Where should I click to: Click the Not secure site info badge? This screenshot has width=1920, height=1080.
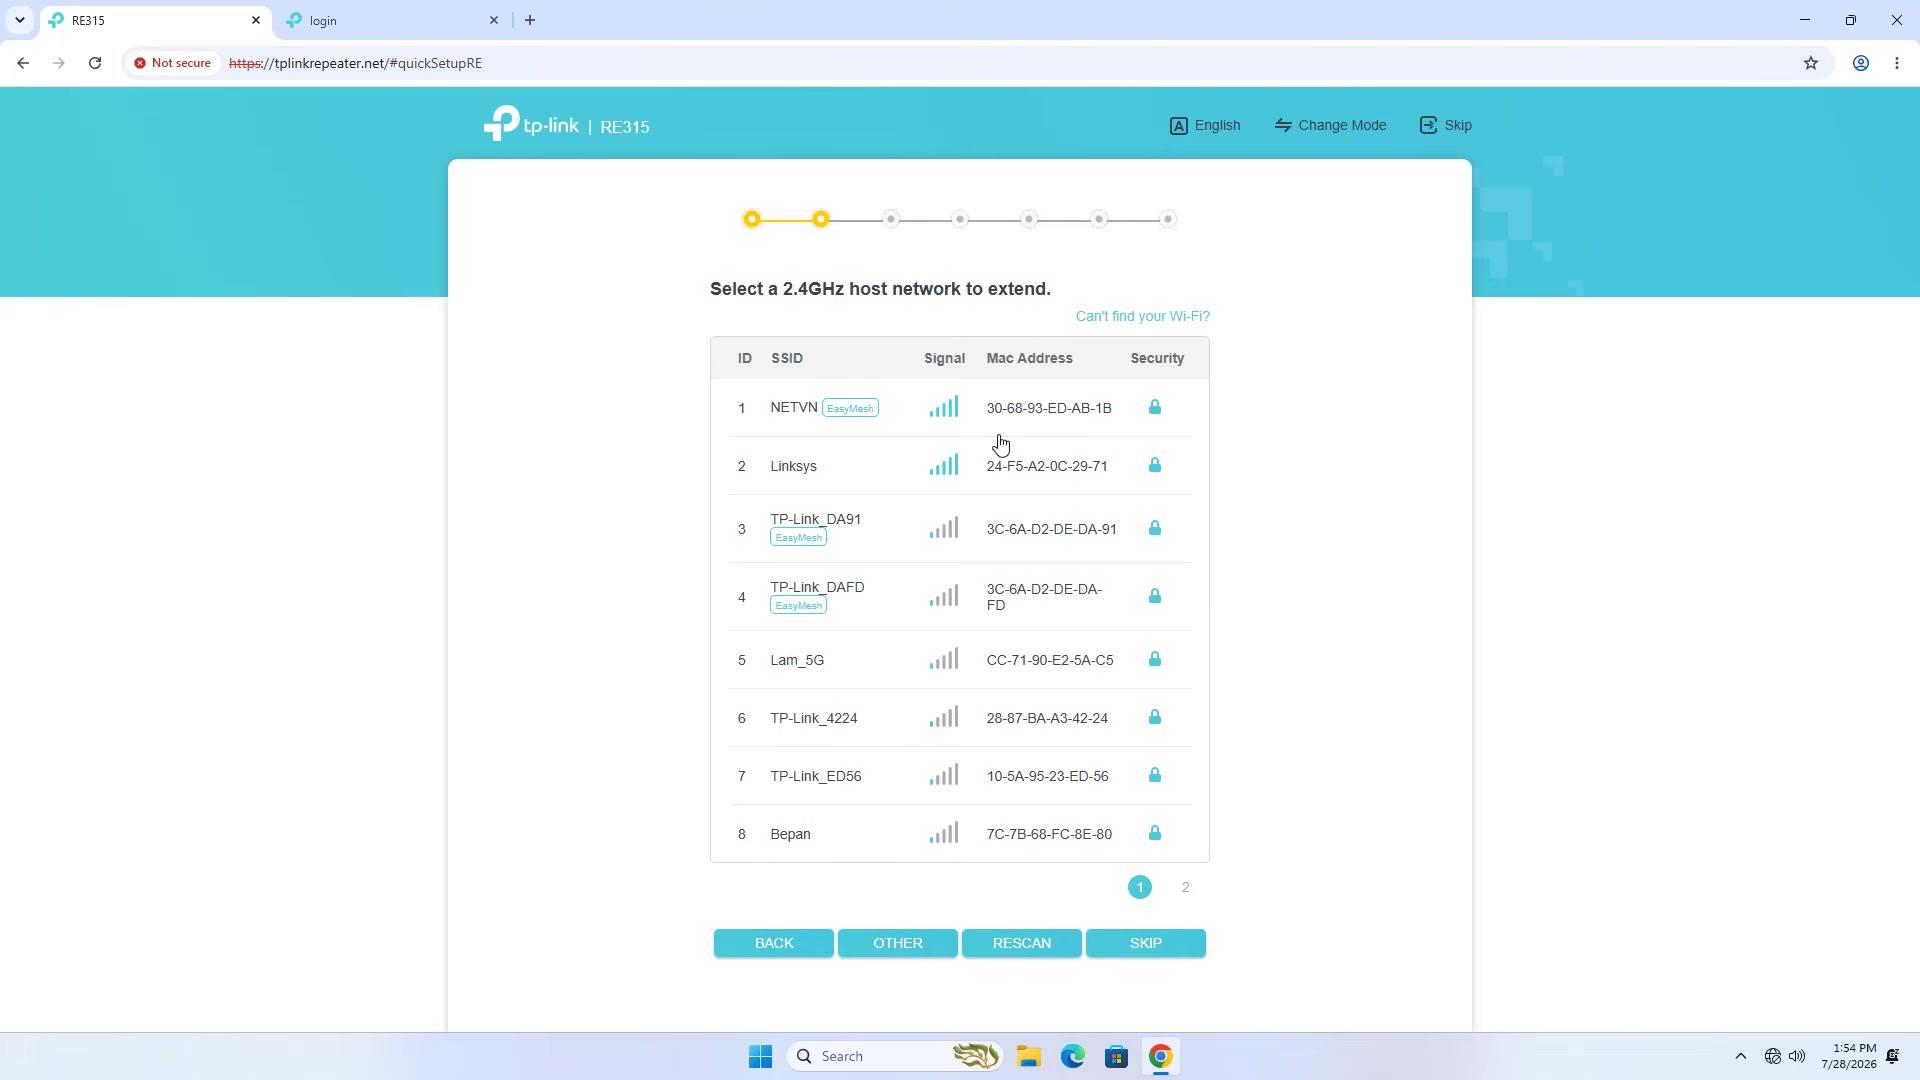coord(173,63)
